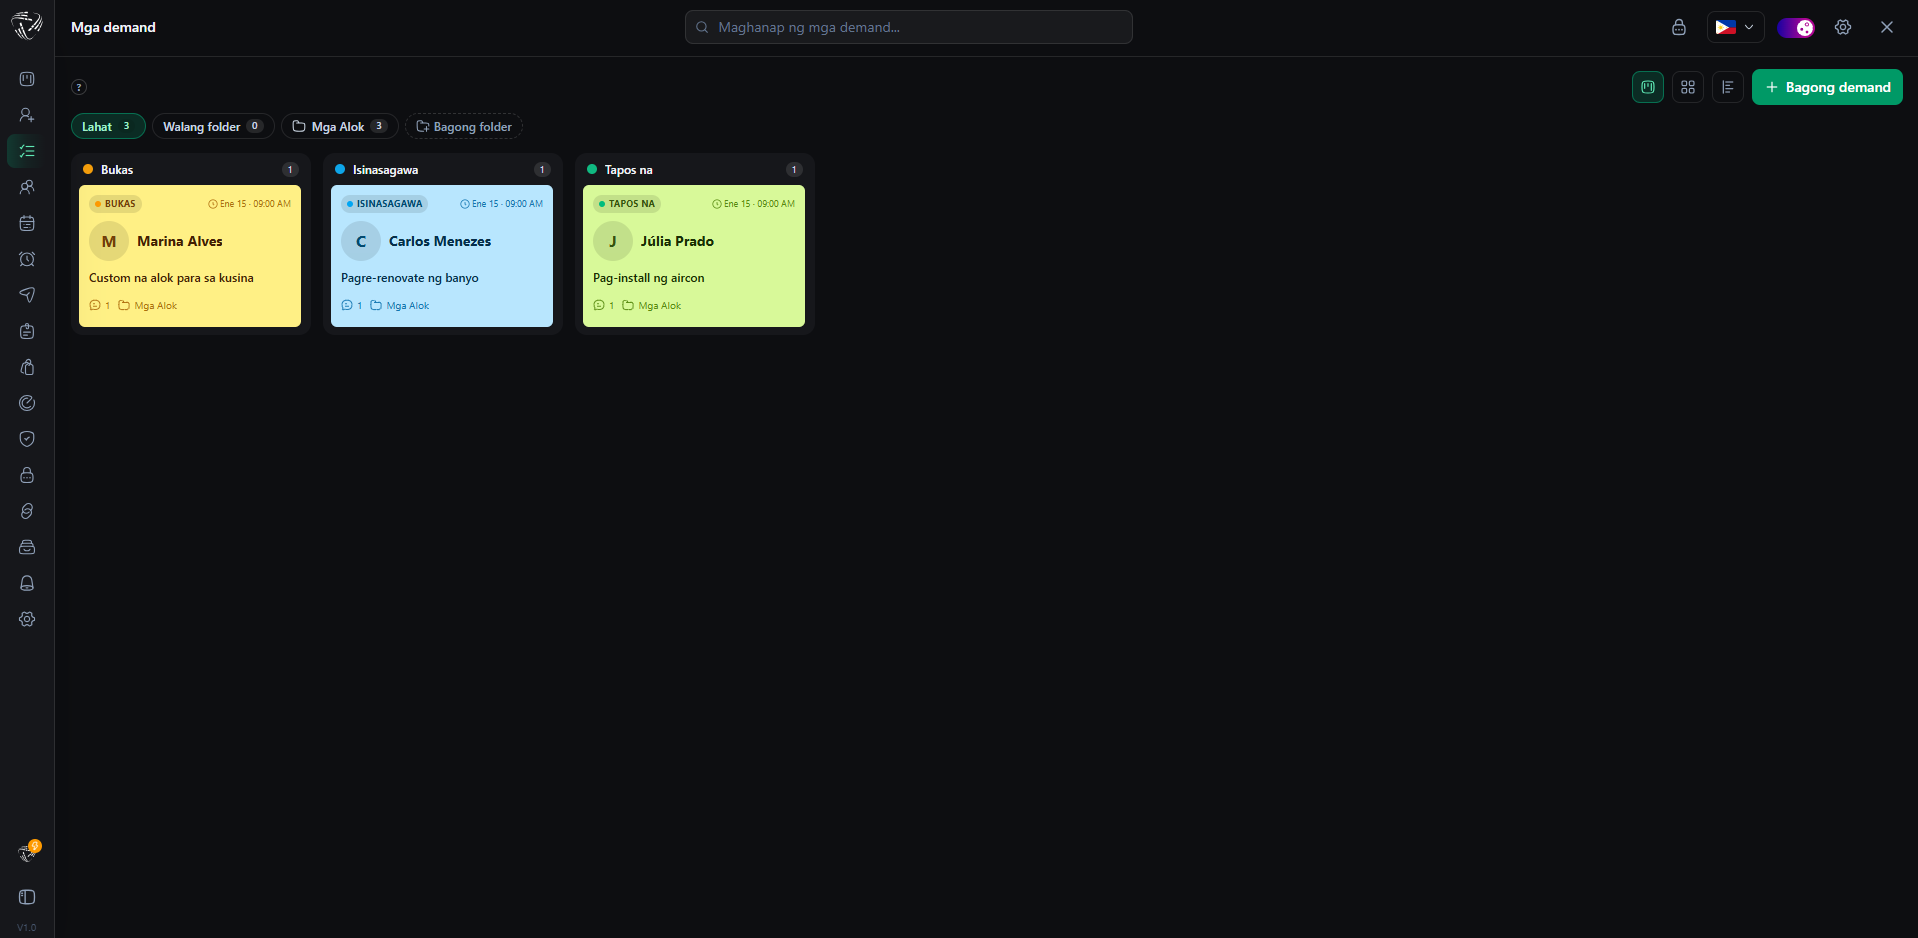Click Mga Alok folder label on Marina card
Screen dimensions: 1918x938
[x=148, y=306]
